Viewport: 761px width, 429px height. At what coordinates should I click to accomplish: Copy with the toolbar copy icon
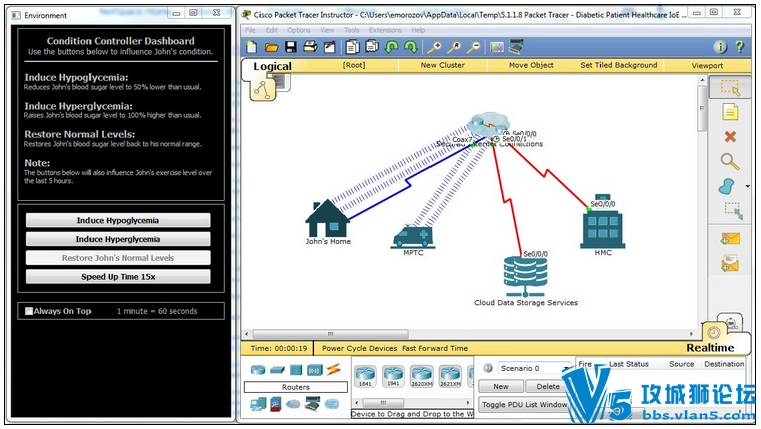tap(353, 47)
